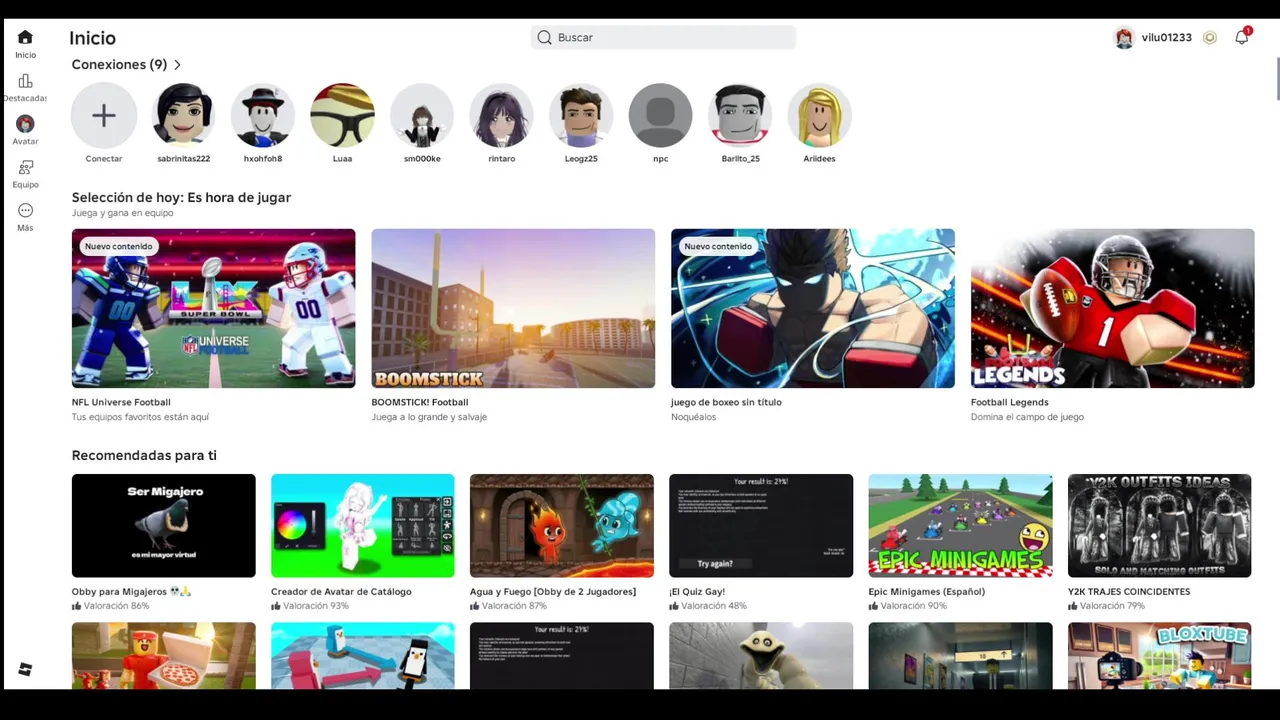This screenshot has height=720, width=1280.
Task: Open Creador de Avatar de Catálogo thumbnail
Action: pyautogui.click(x=363, y=526)
